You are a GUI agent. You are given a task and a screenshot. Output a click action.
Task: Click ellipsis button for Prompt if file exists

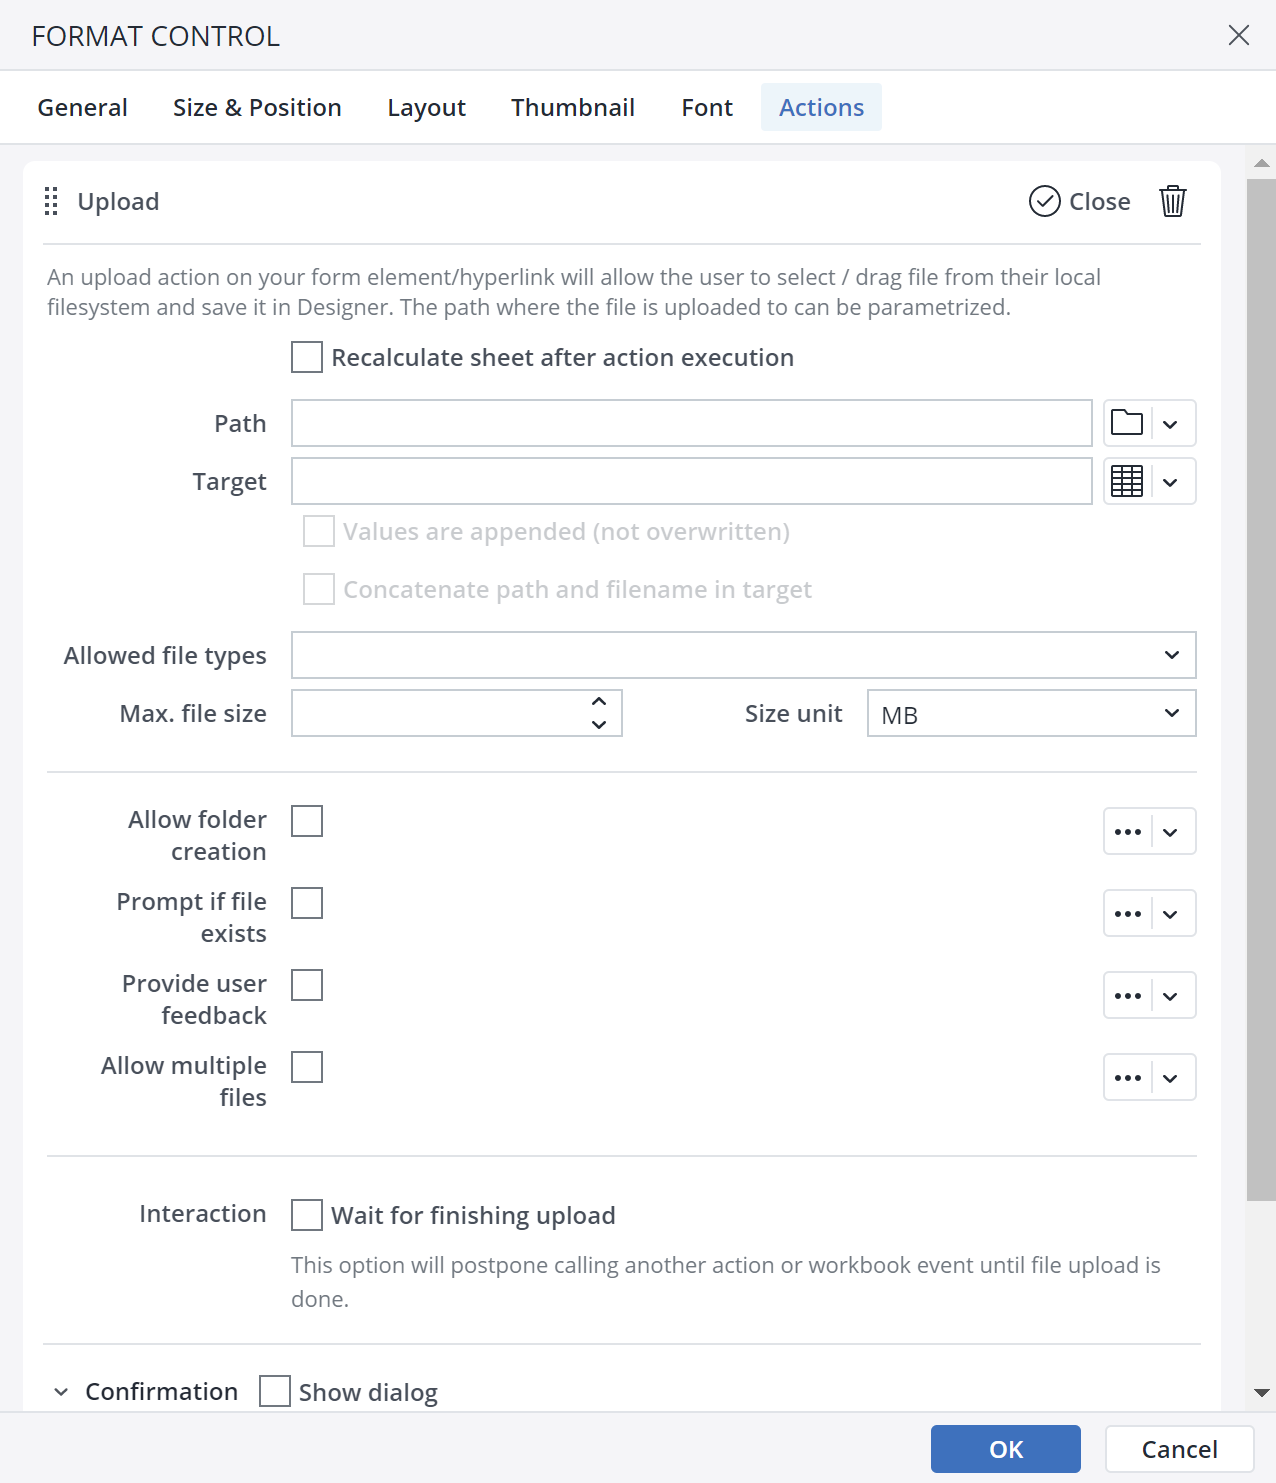click(x=1127, y=914)
